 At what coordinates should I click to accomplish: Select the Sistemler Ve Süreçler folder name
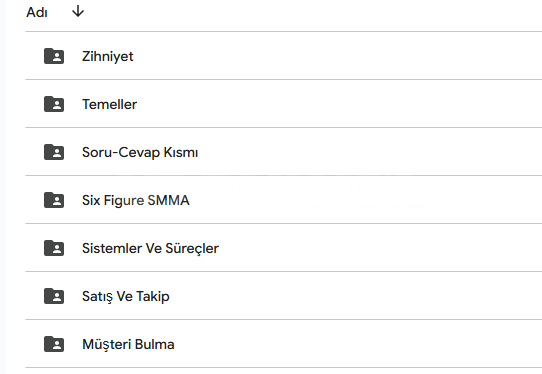tap(150, 249)
